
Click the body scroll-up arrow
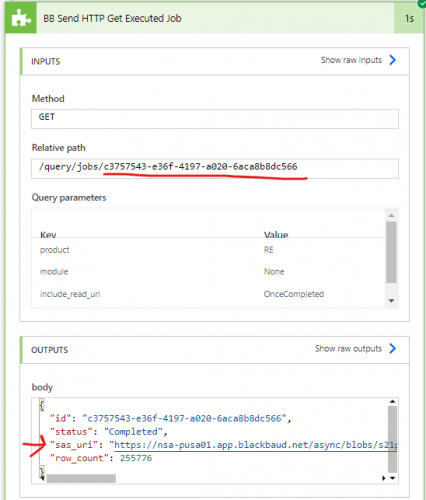click(392, 402)
